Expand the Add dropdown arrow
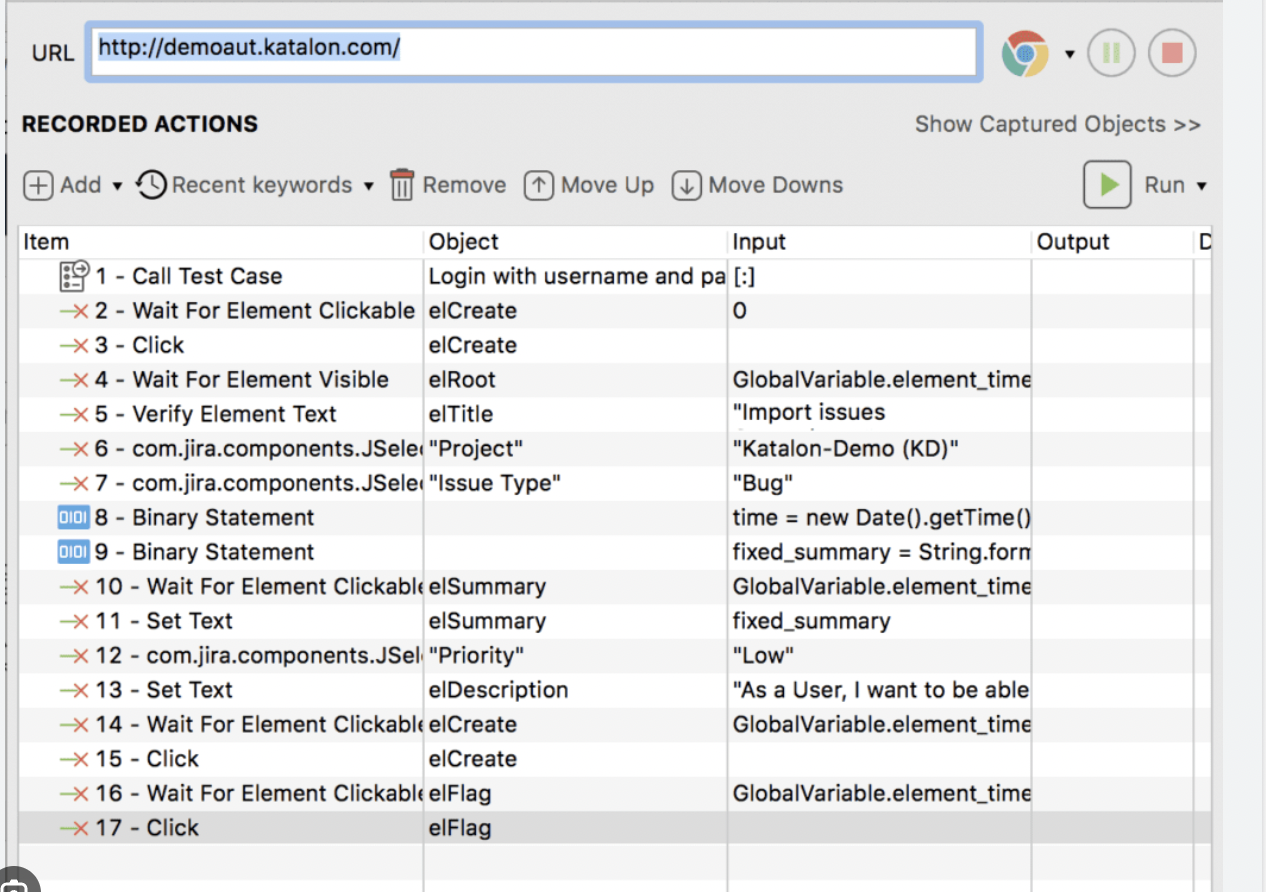 coord(117,186)
